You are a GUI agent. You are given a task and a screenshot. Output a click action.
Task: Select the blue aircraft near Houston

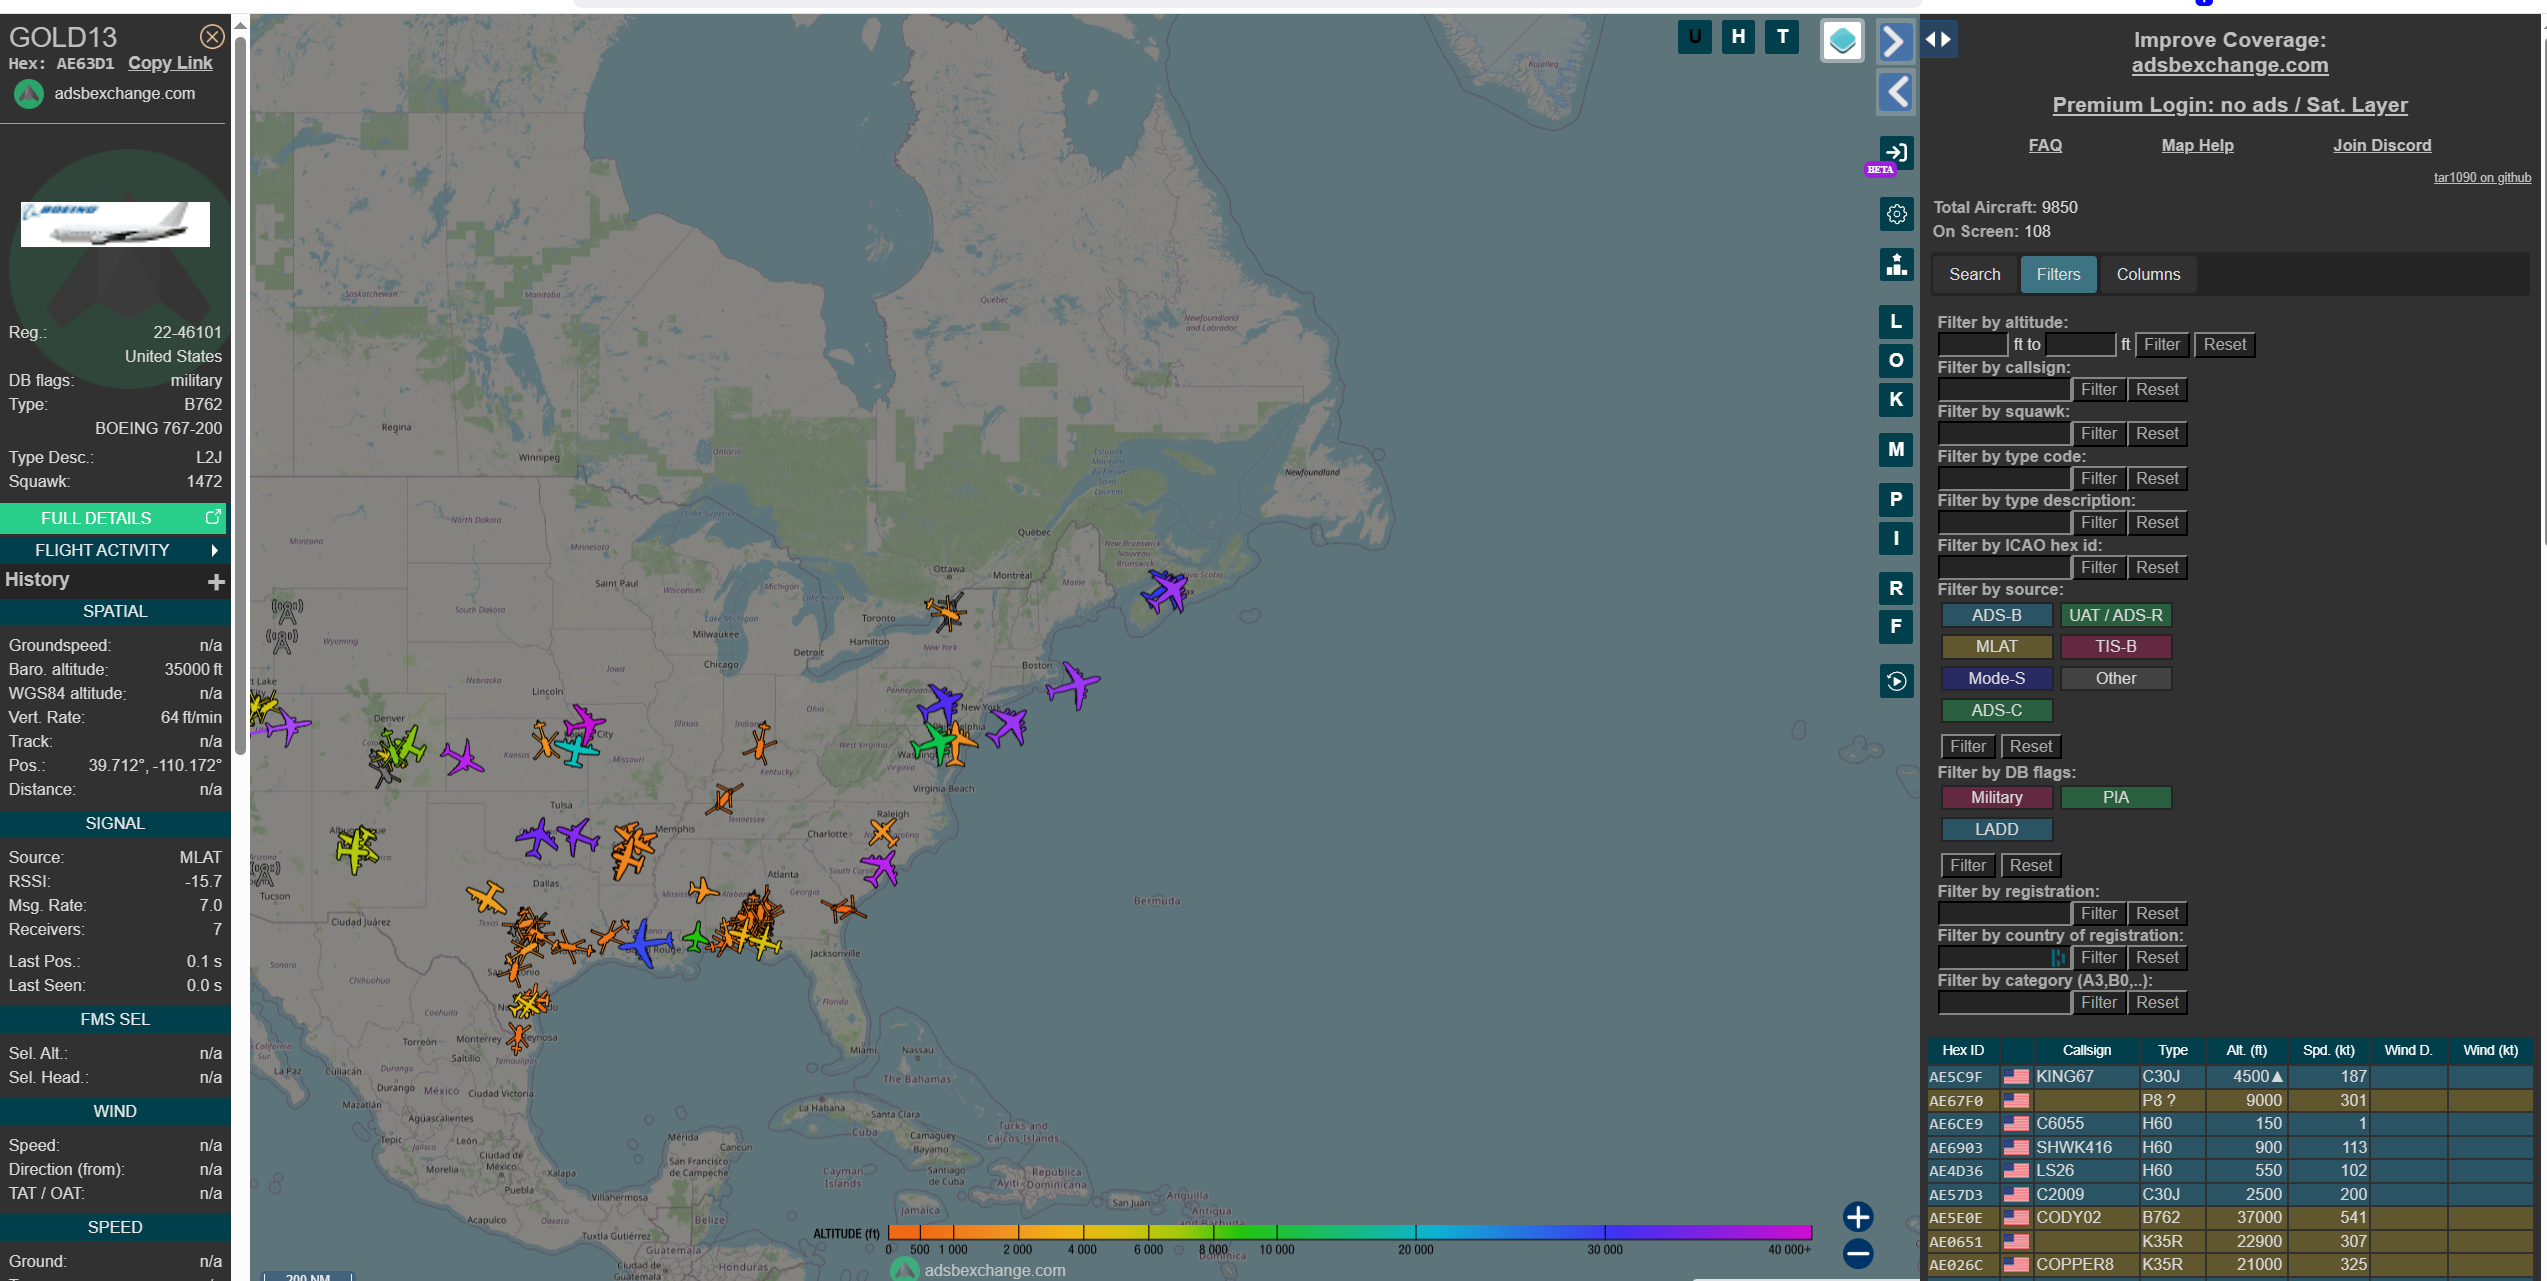point(645,942)
